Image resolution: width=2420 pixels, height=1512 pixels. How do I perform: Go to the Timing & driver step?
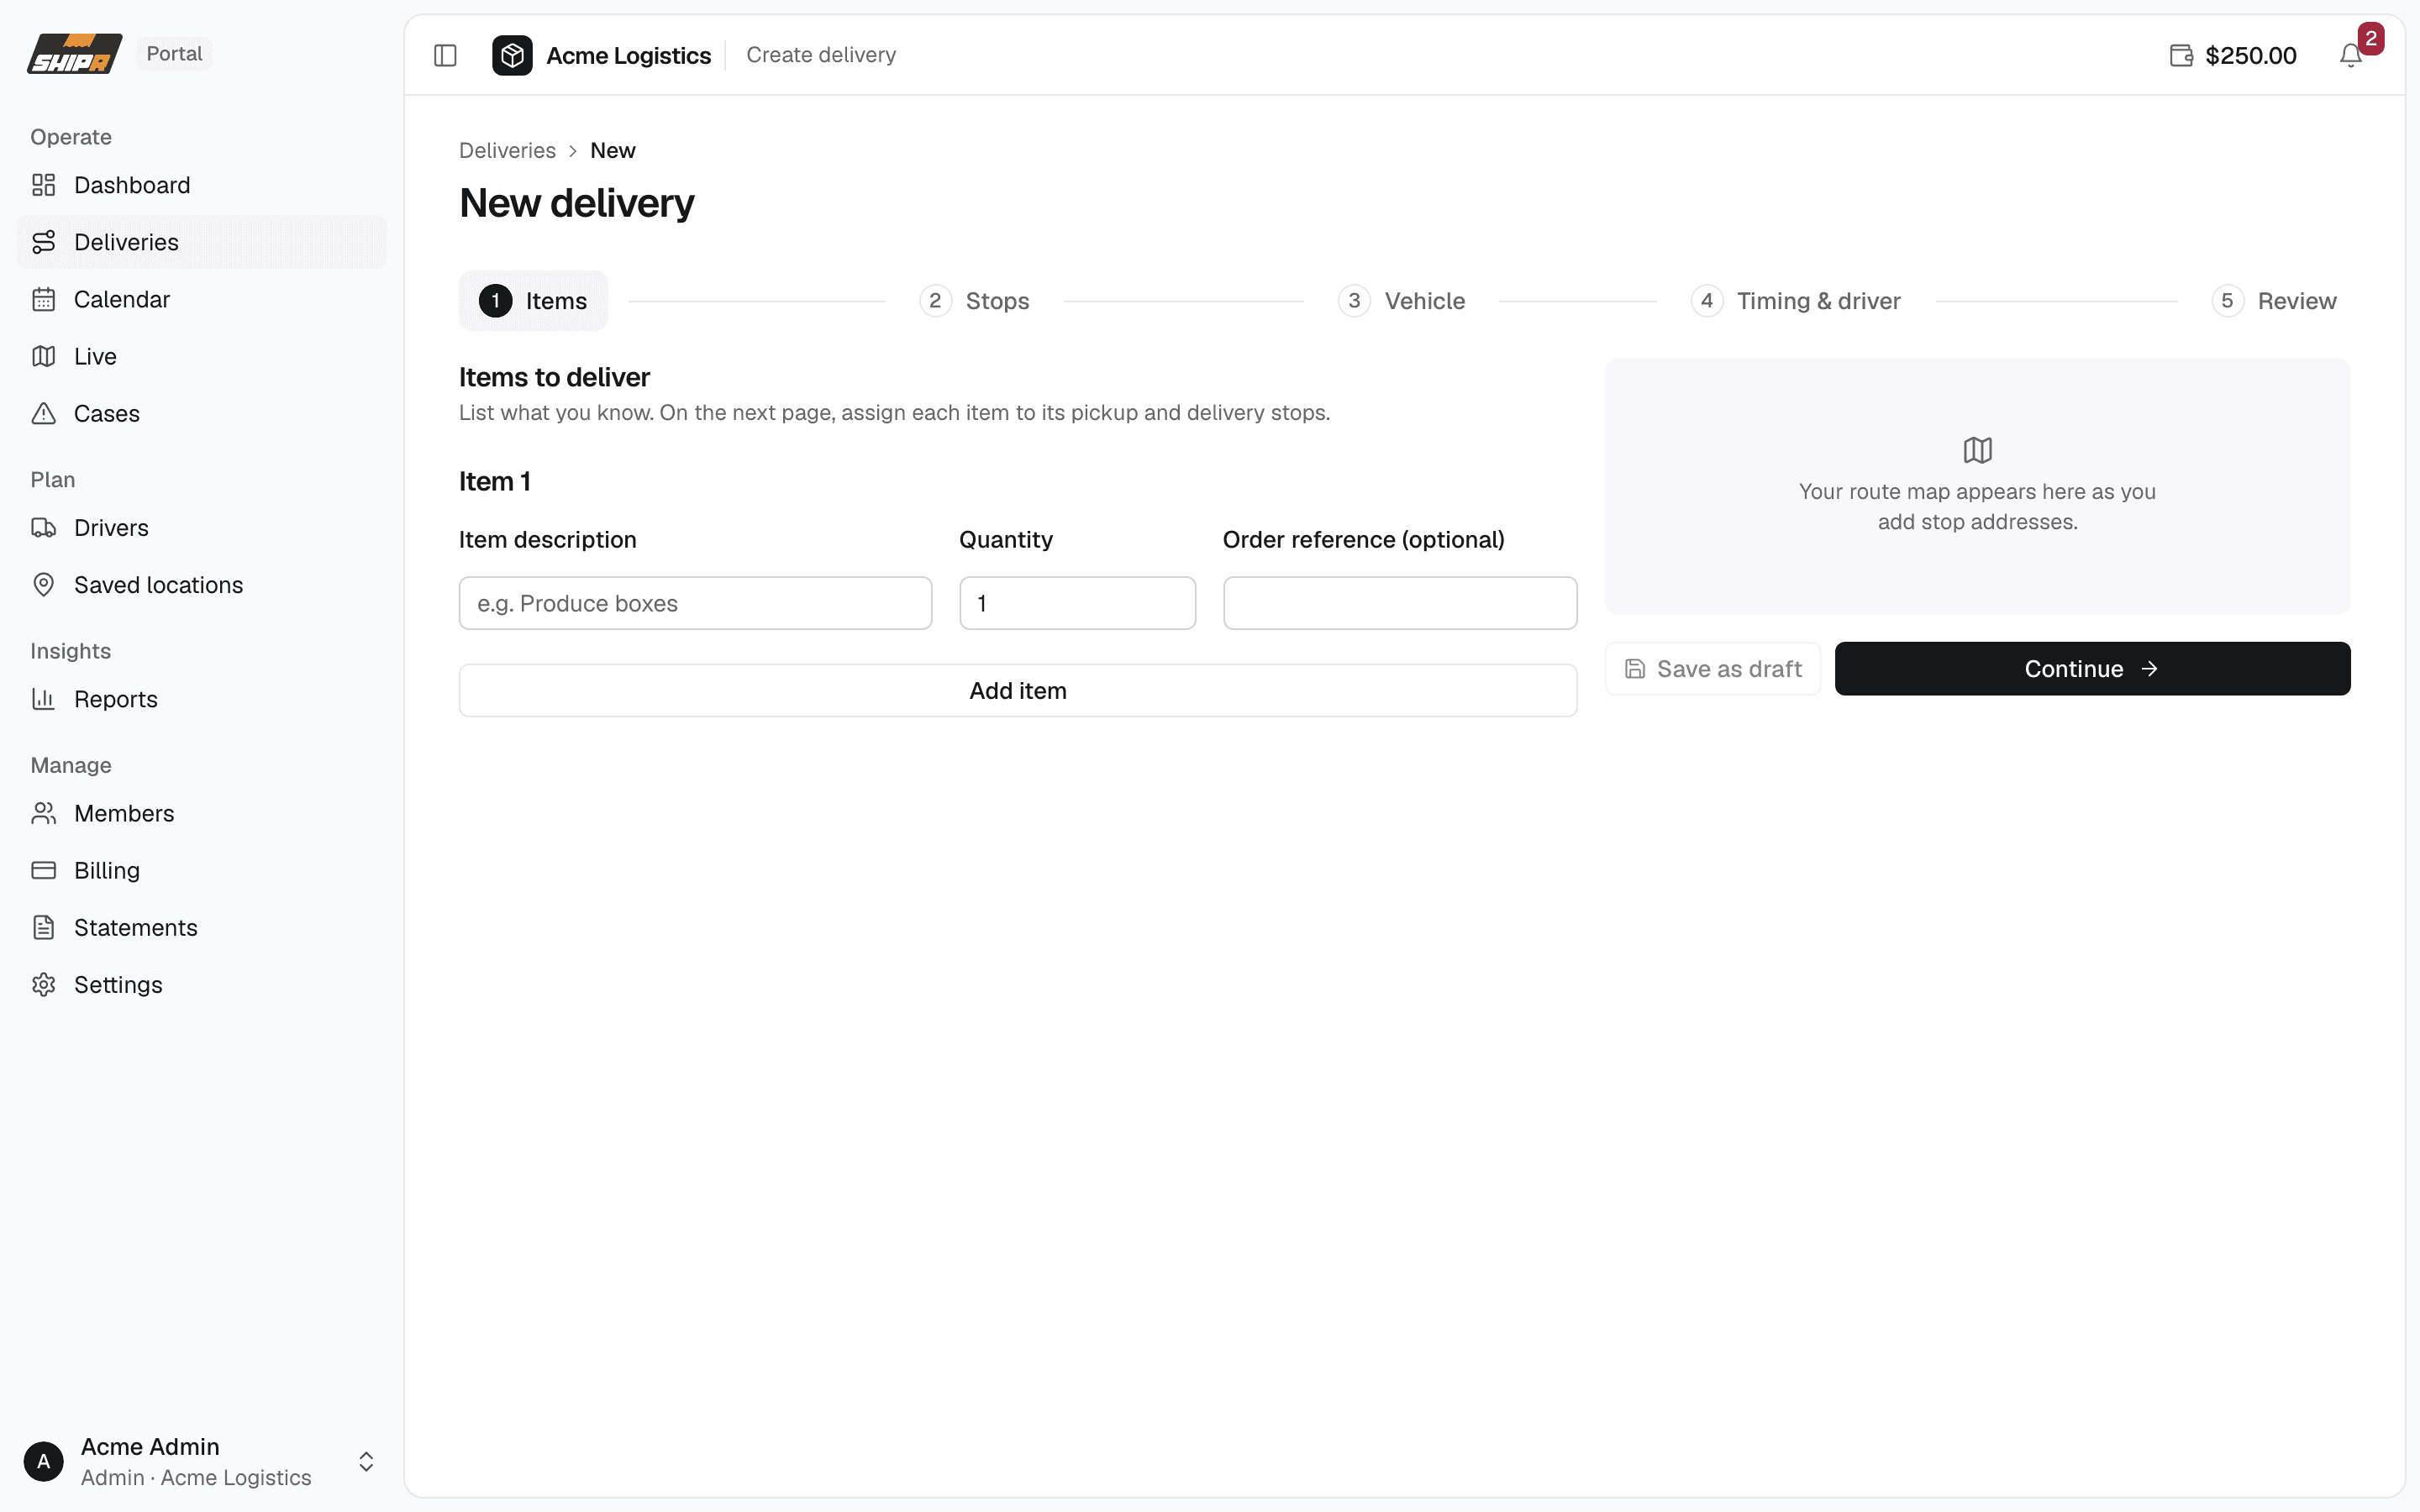[1796, 301]
